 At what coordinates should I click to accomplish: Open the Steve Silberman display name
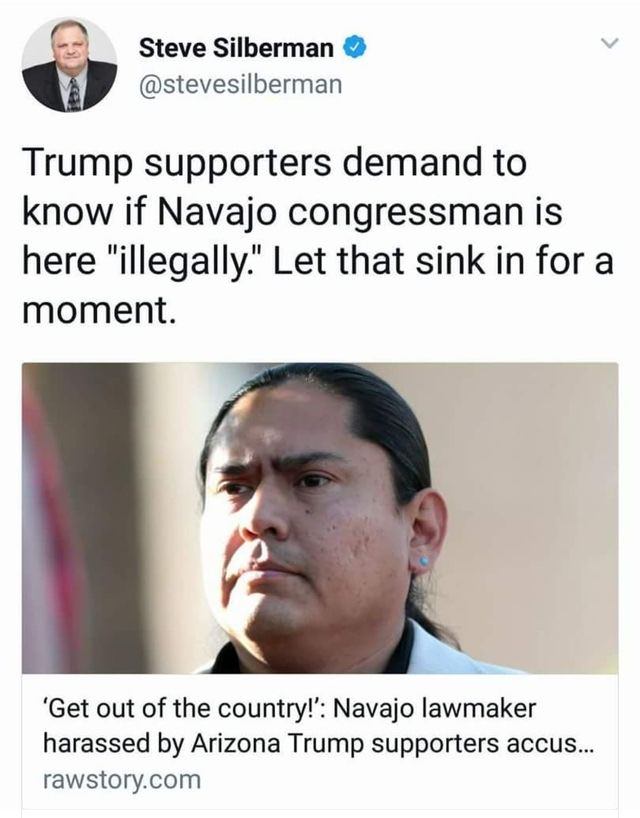click(236, 49)
